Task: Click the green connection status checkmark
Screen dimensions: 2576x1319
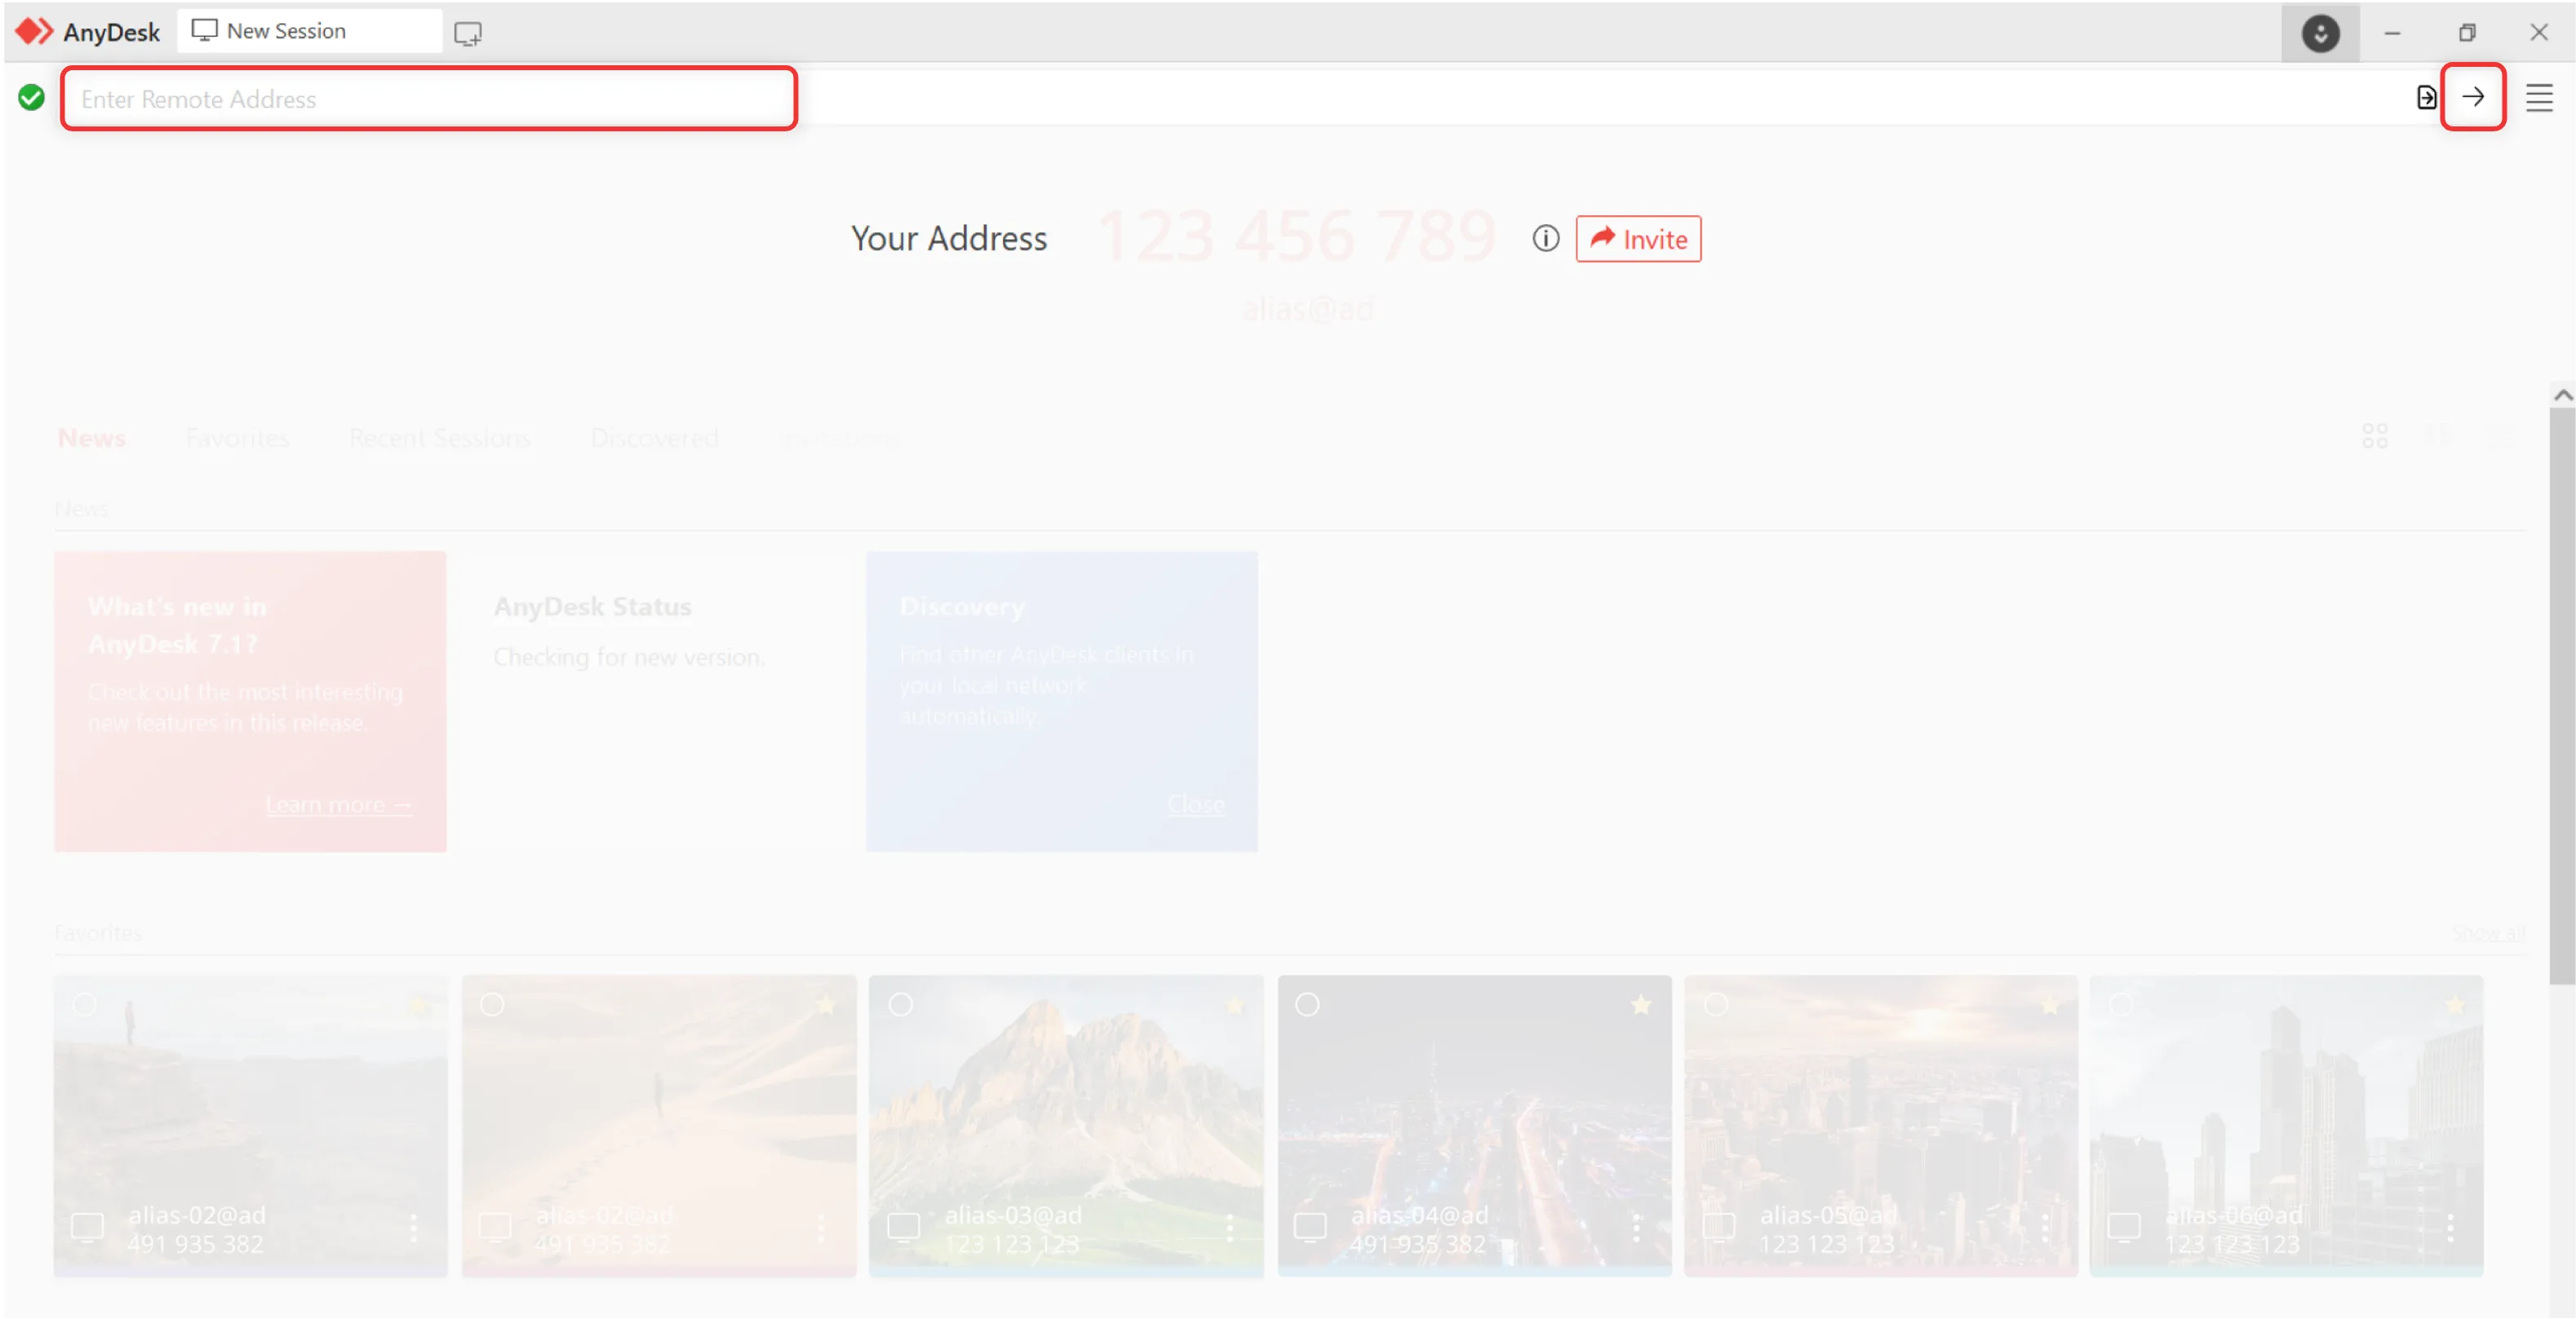Action: pyautogui.click(x=31, y=97)
